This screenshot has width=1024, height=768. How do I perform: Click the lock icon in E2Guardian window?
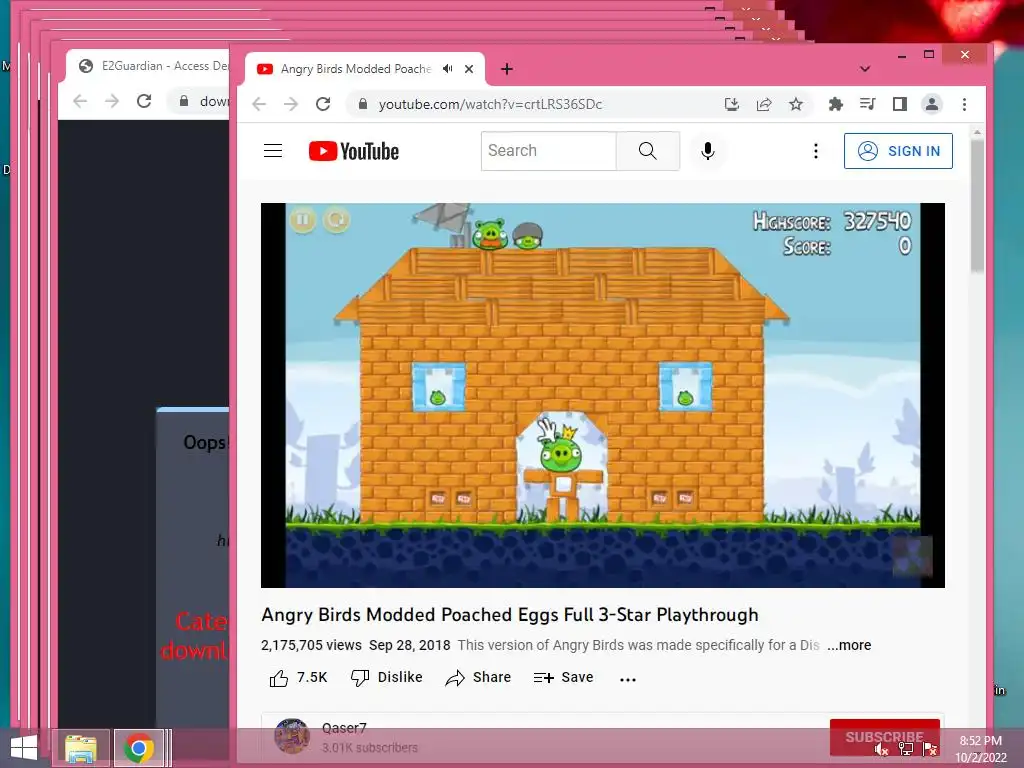[x=184, y=101]
